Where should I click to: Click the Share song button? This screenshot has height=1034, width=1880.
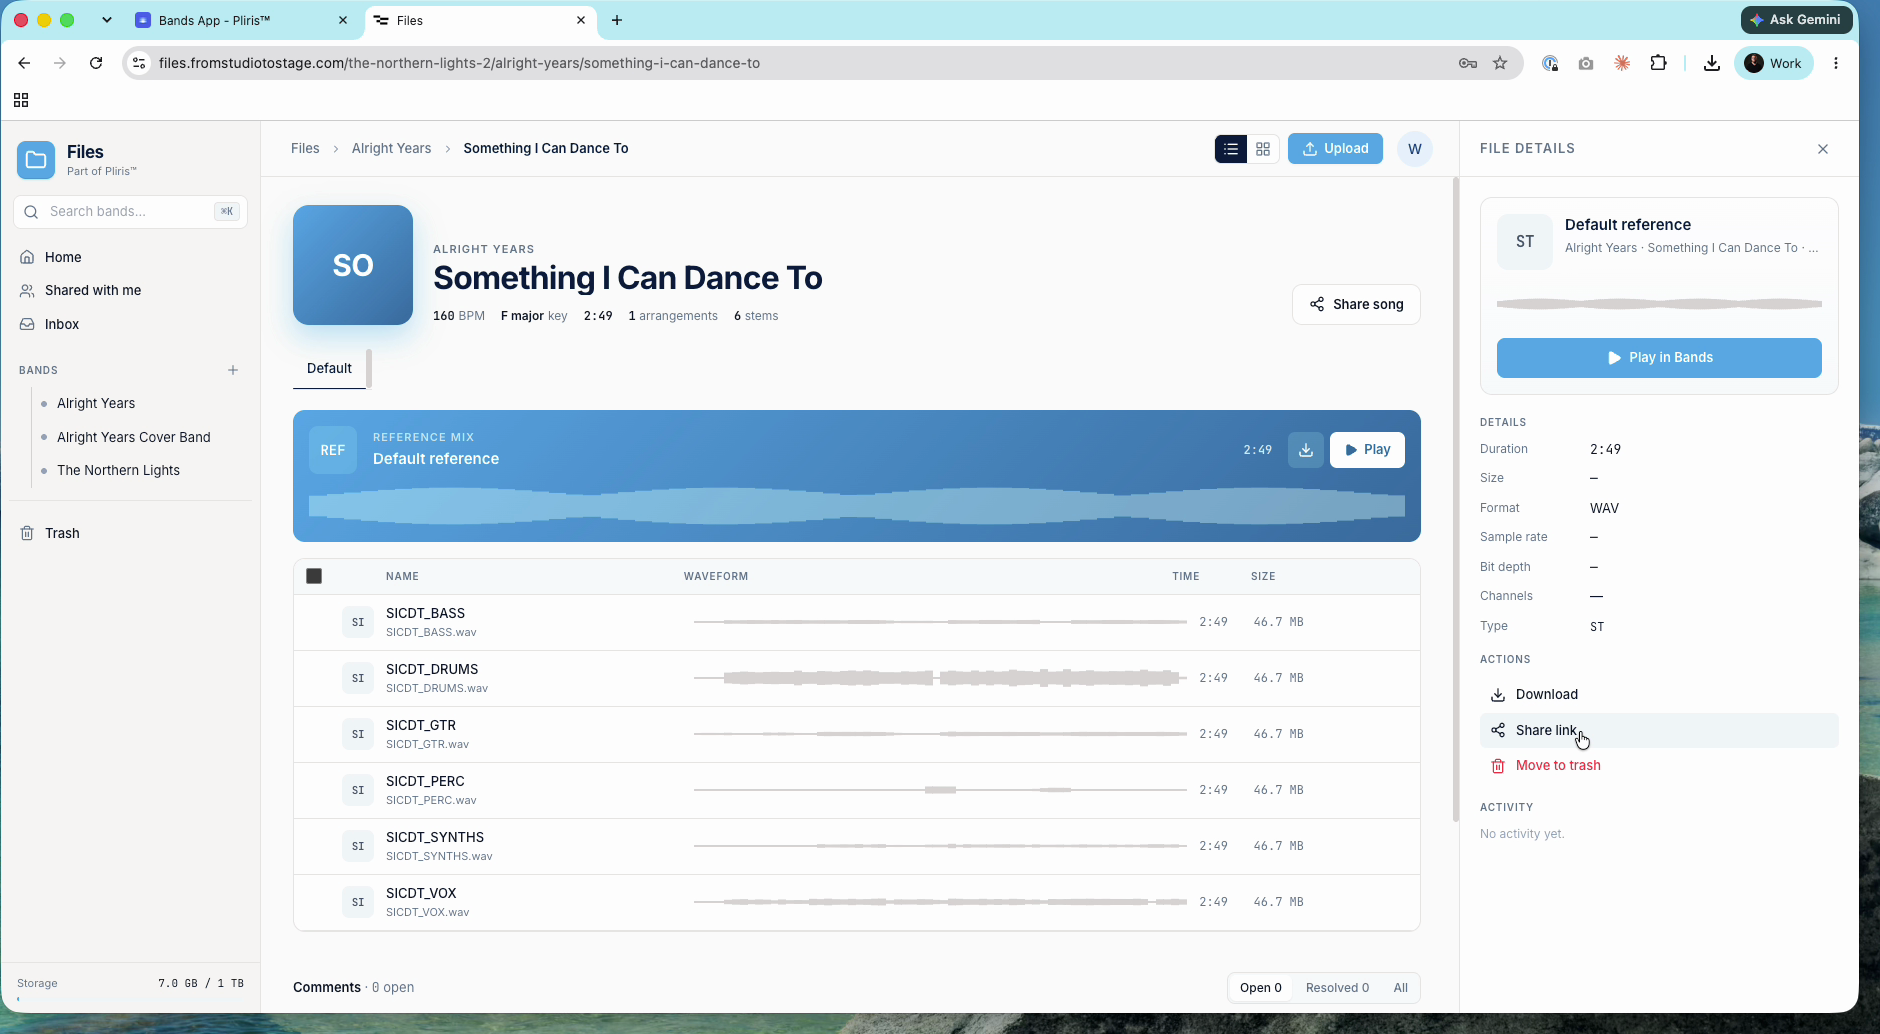pyautogui.click(x=1356, y=304)
